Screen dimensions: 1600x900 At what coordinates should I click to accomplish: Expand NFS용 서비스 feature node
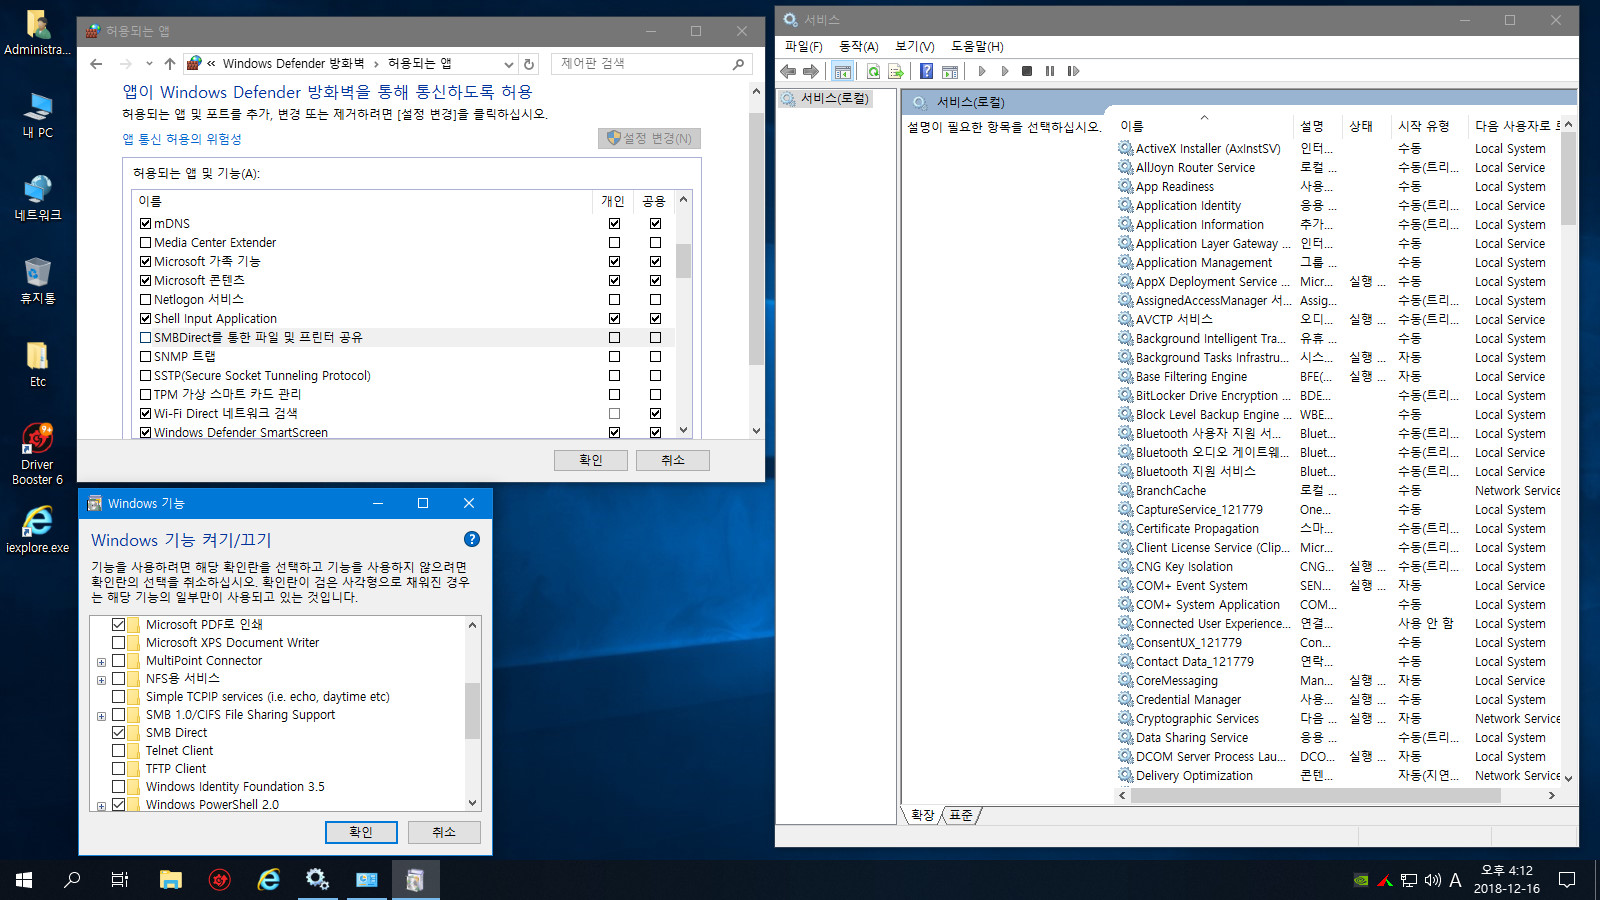pyautogui.click(x=101, y=680)
